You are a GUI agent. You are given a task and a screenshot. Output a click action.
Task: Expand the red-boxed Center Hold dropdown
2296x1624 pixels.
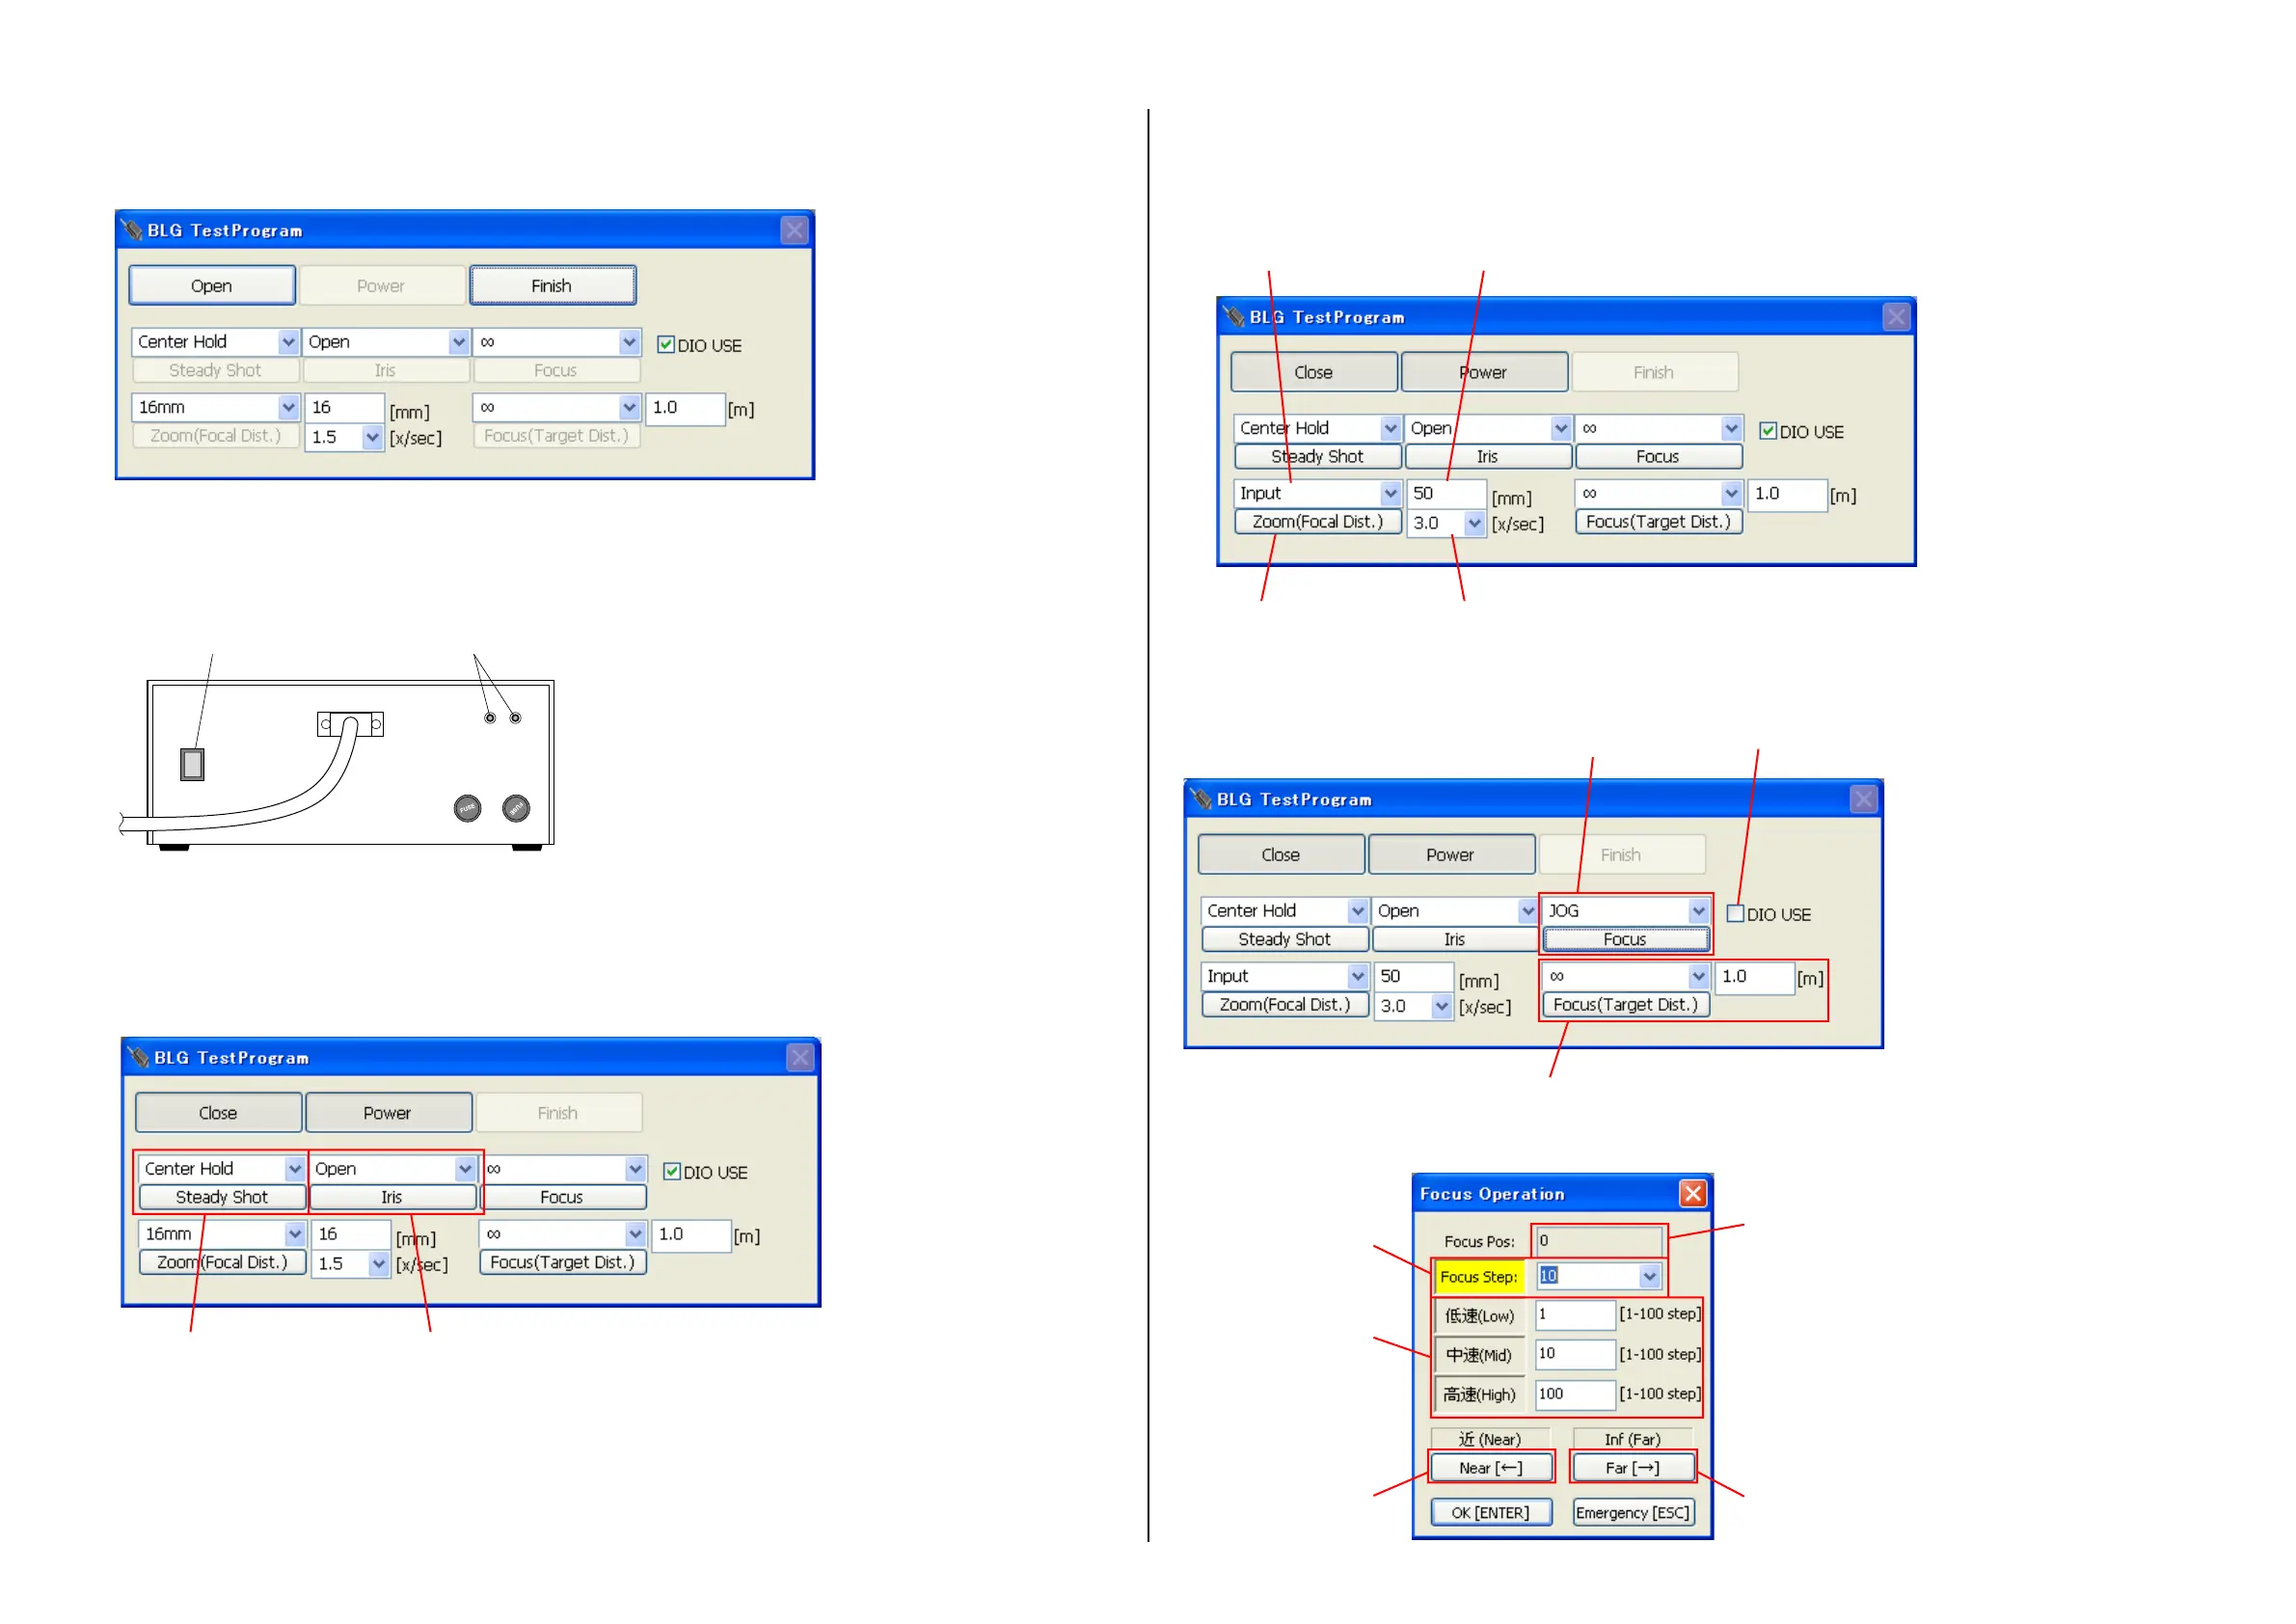pos(294,1168)
